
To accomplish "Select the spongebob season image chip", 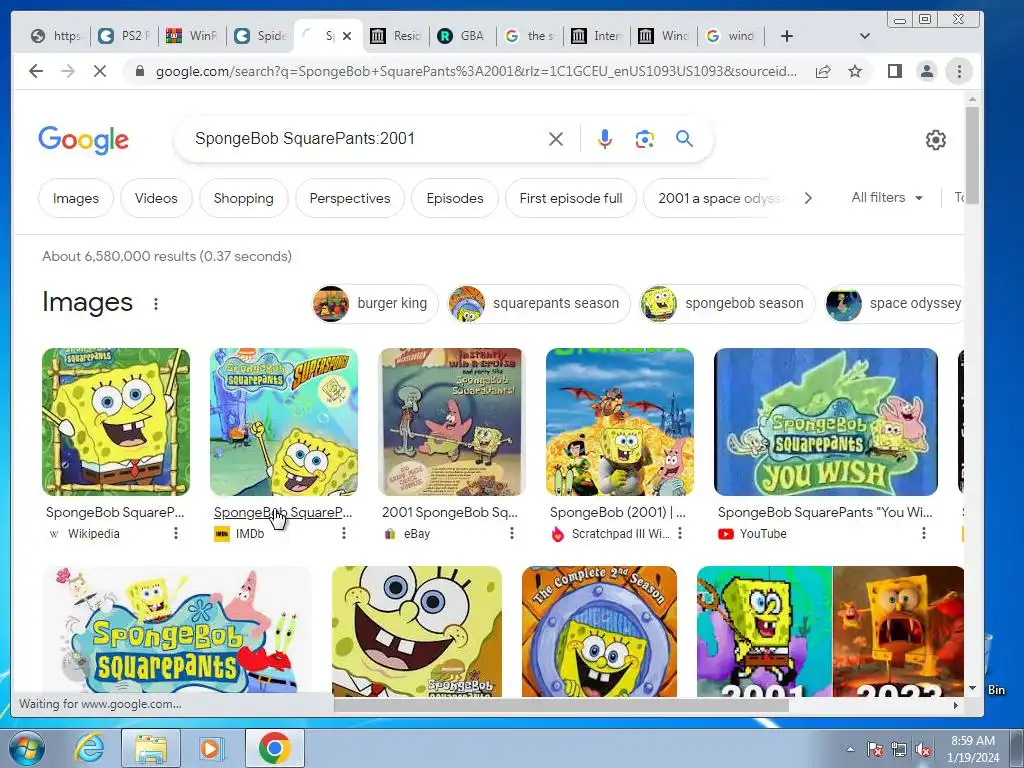I will click(x=728, y=303).
